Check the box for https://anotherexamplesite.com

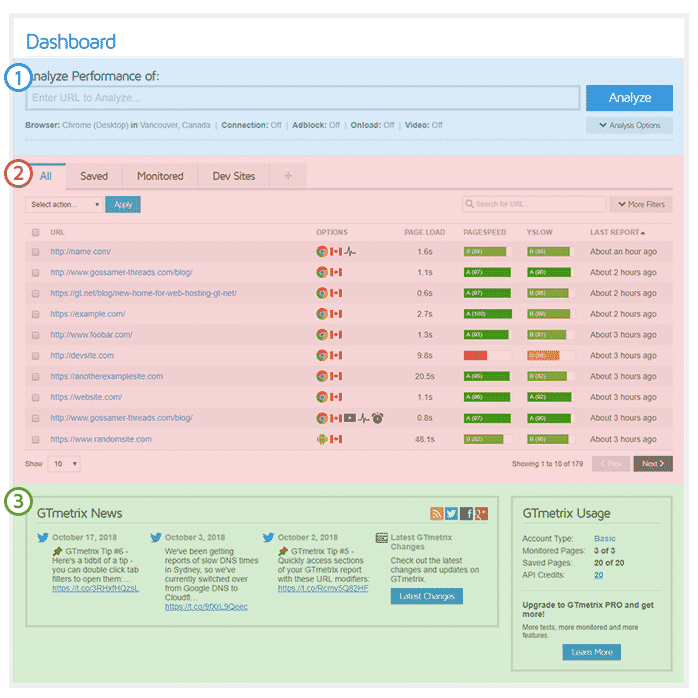(x=36, y=377)
